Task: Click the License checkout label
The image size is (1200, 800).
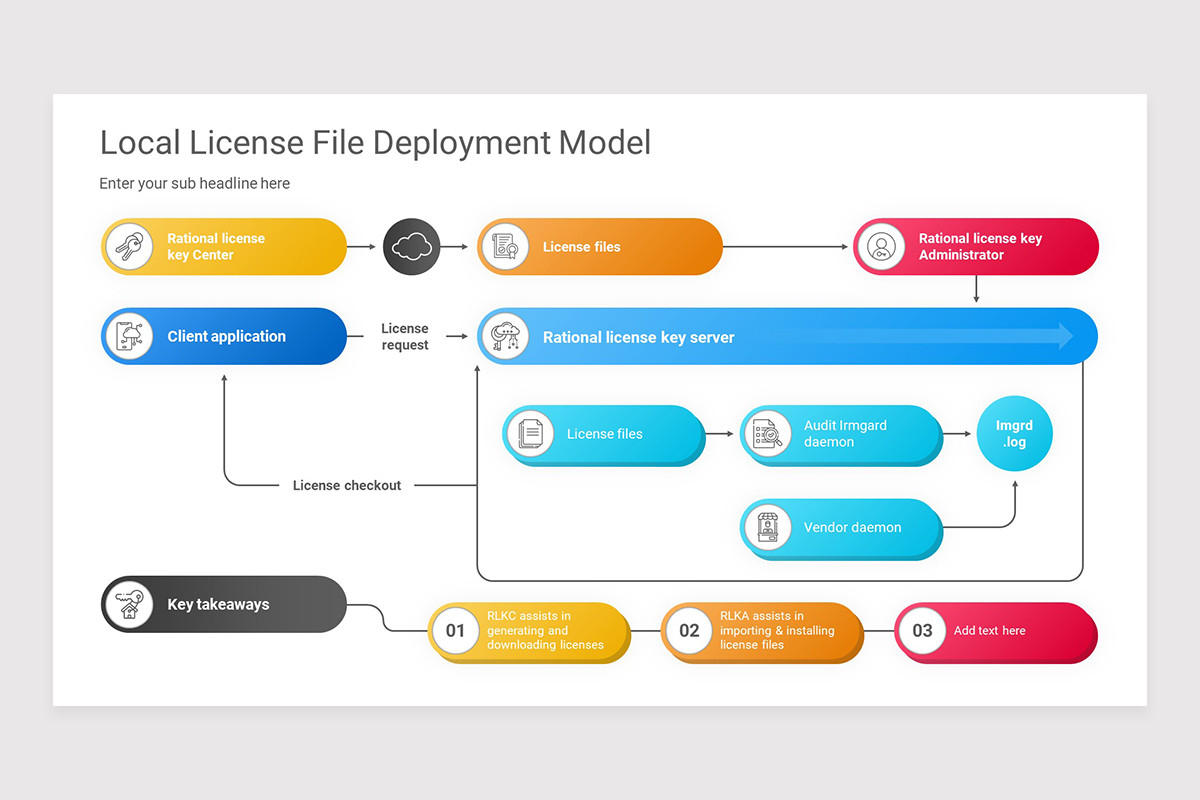Action: (x=346, y=485)
